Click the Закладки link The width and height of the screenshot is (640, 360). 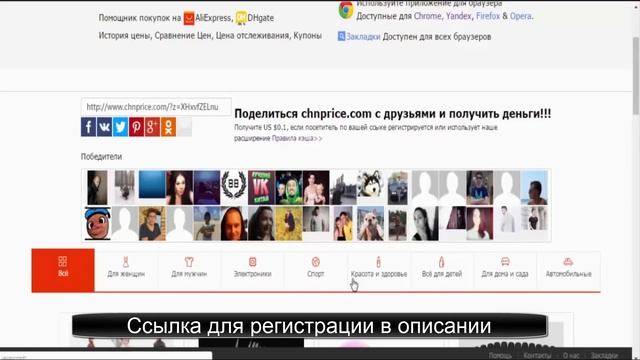pyautogui.click(x=363, y=37)
